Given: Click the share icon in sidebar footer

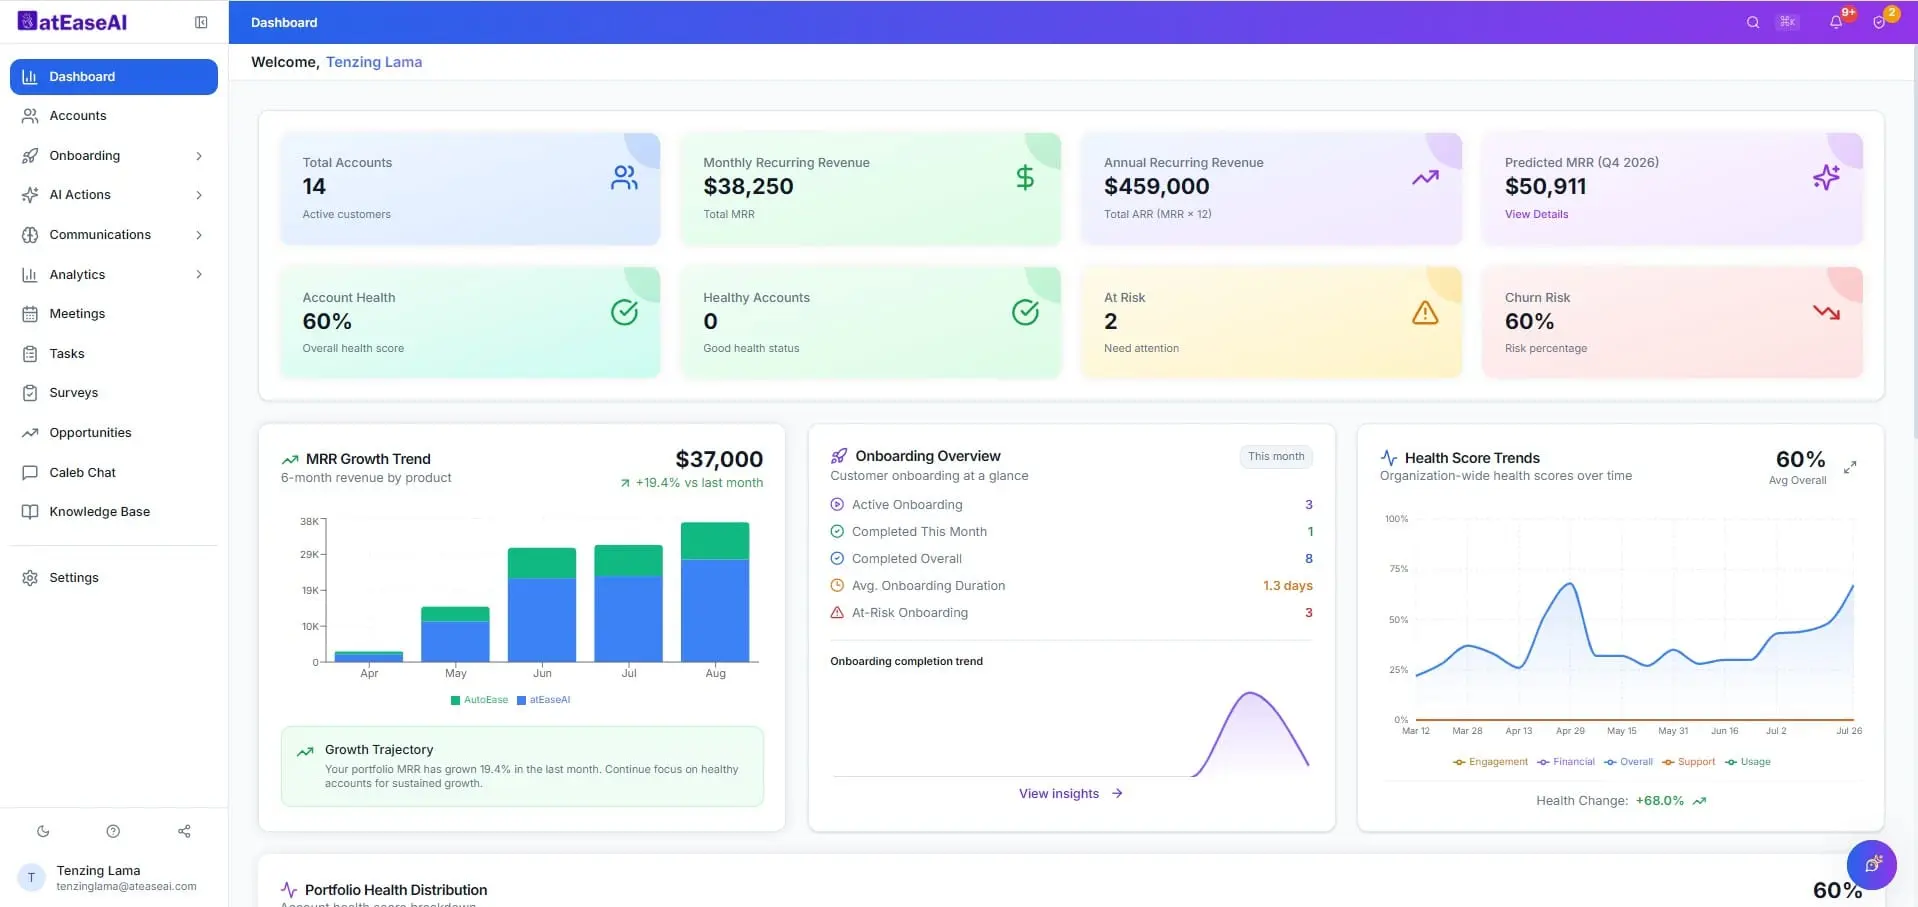Looking at the screenshot, I should pyautogui.click(x=184, y=831).
